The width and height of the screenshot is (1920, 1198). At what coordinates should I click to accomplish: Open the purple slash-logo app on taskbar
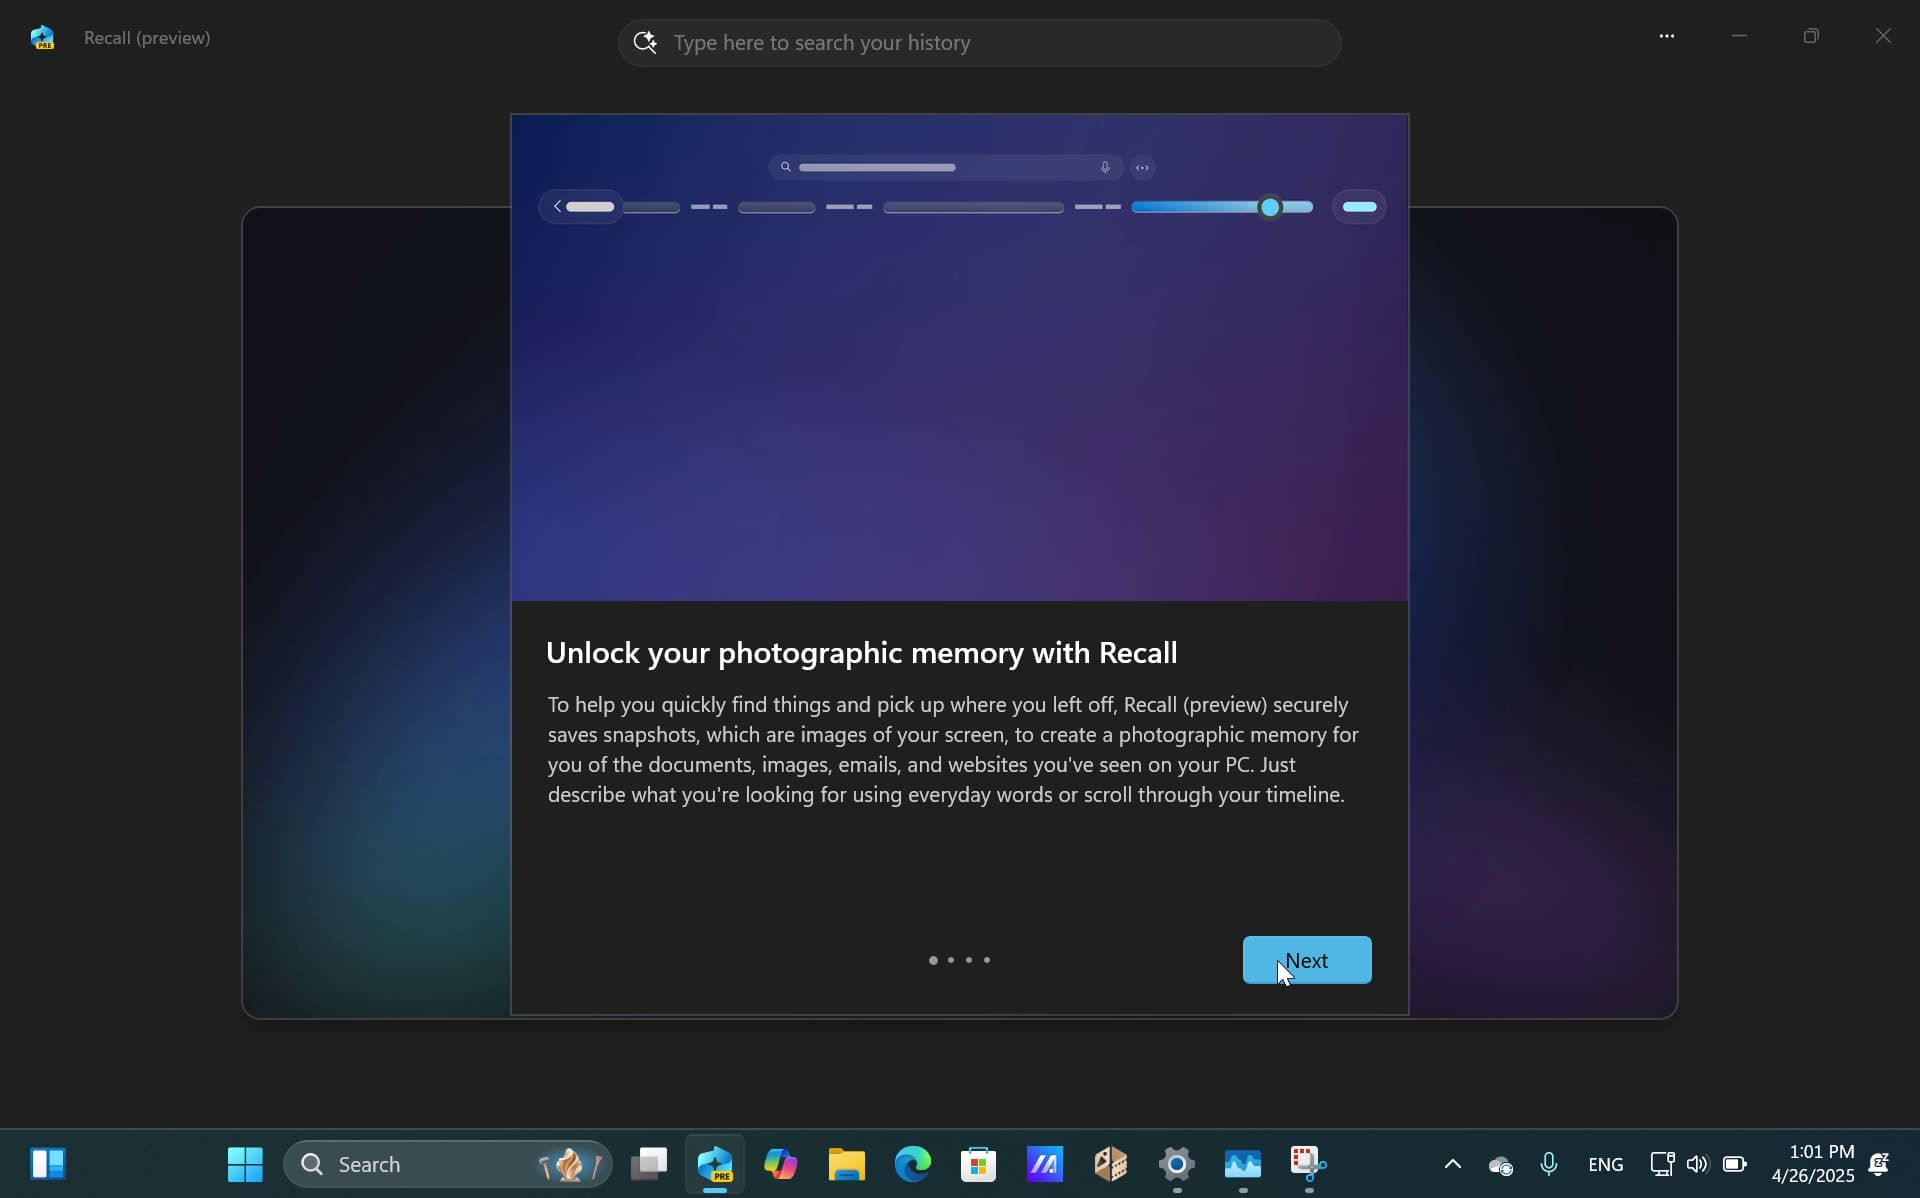[1045, 1164]
